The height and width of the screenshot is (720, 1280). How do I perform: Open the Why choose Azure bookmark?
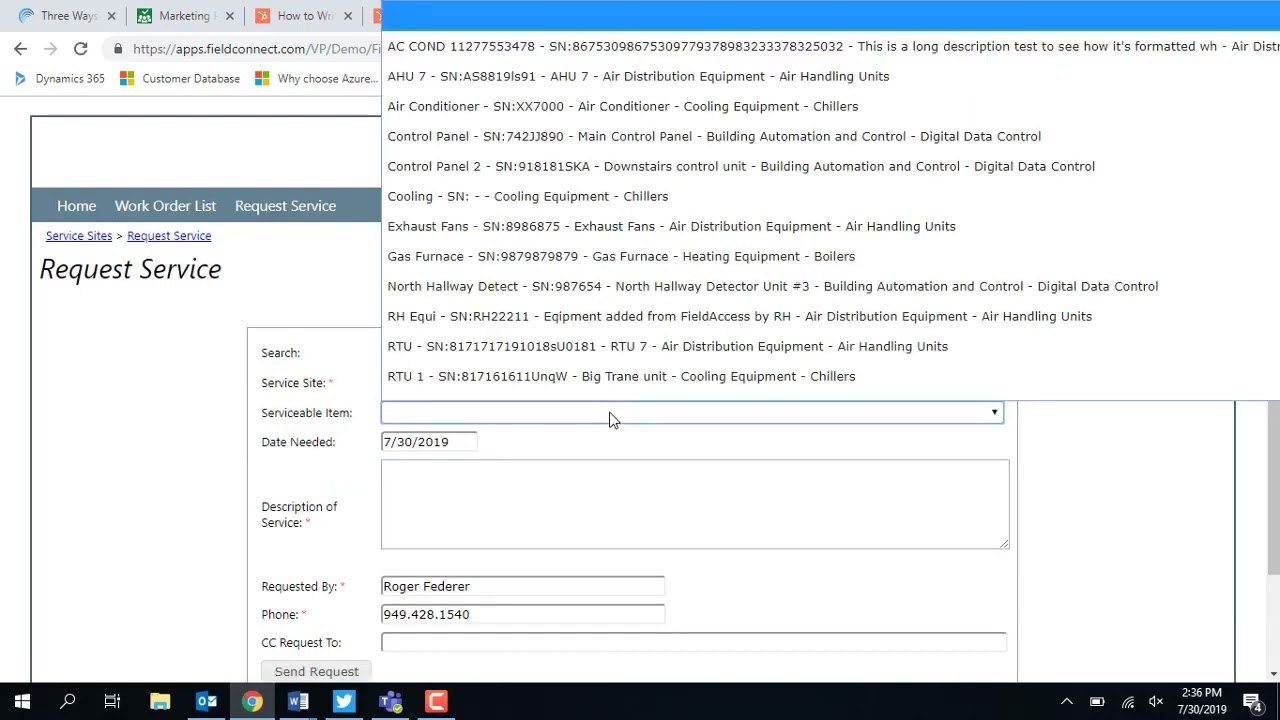tap(316, 78)
